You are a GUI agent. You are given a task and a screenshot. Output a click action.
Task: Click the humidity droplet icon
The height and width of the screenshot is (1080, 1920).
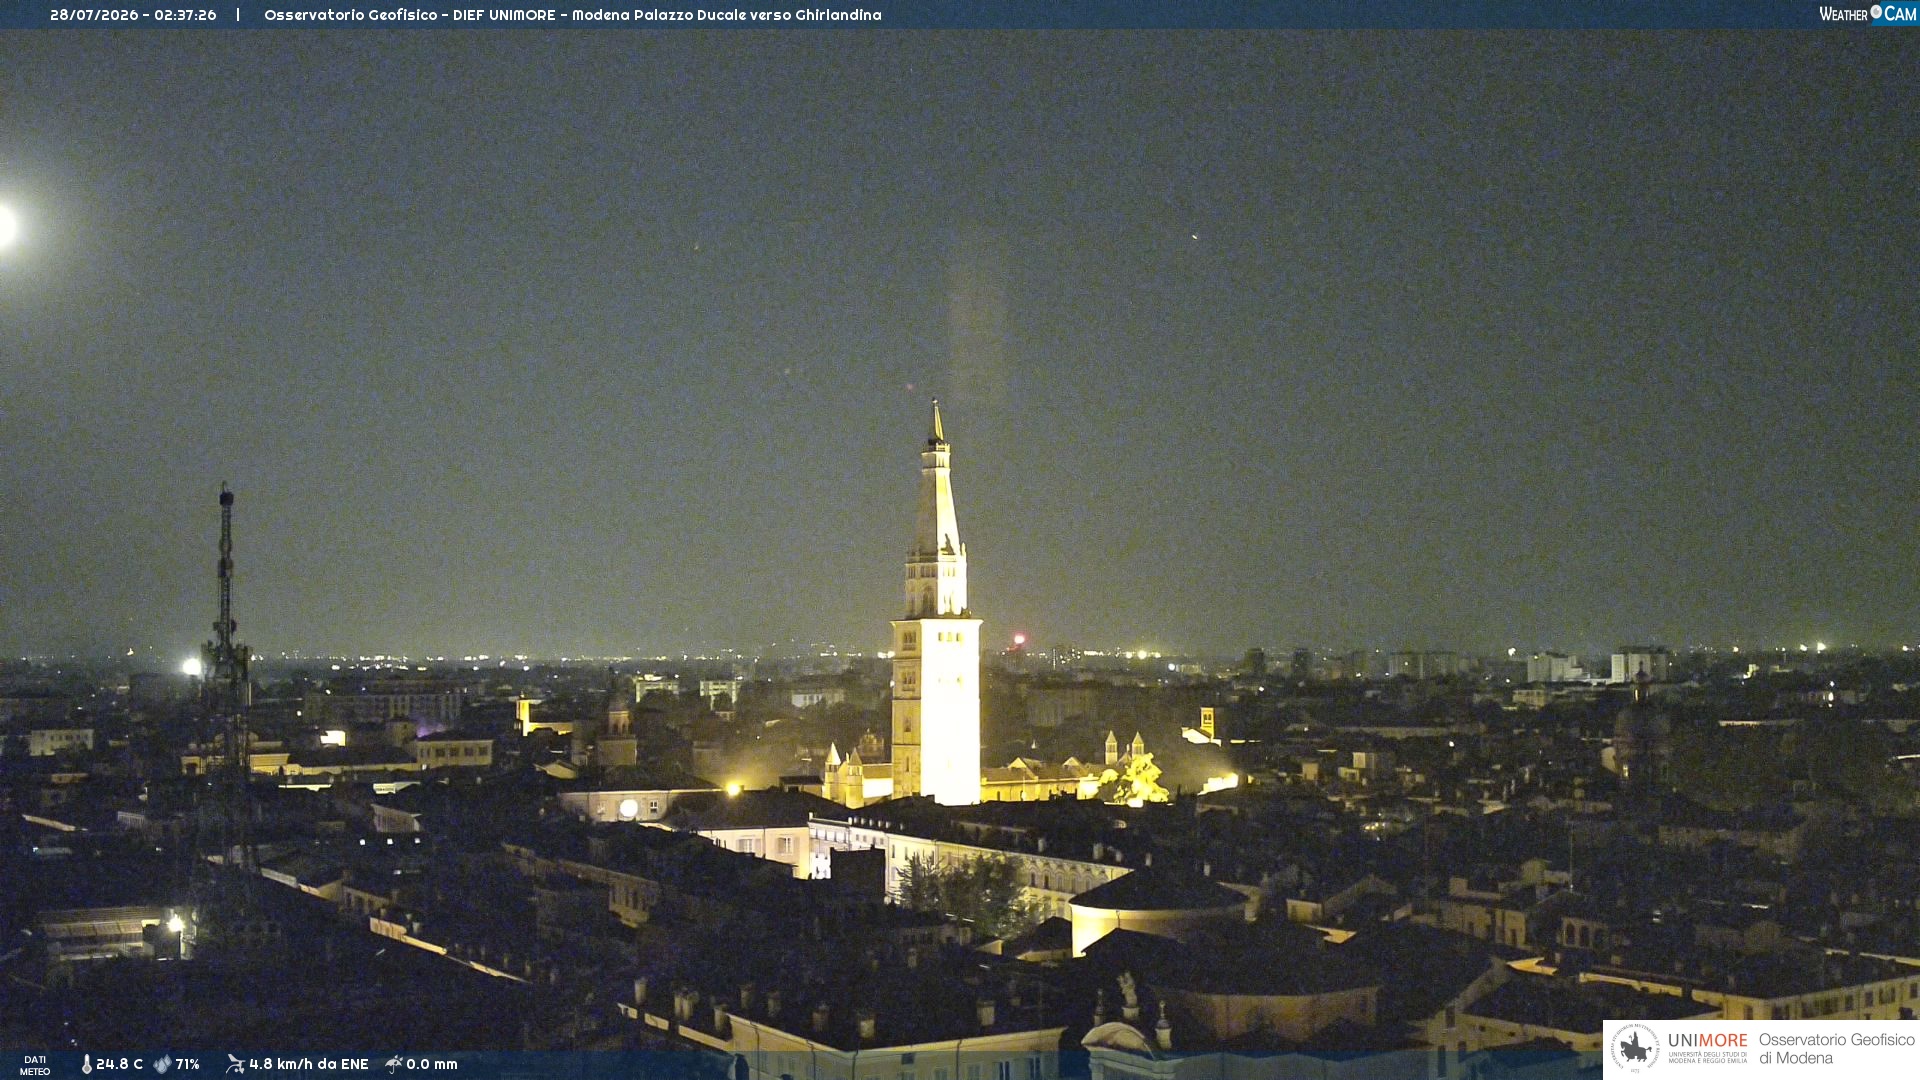(162, 1064)
